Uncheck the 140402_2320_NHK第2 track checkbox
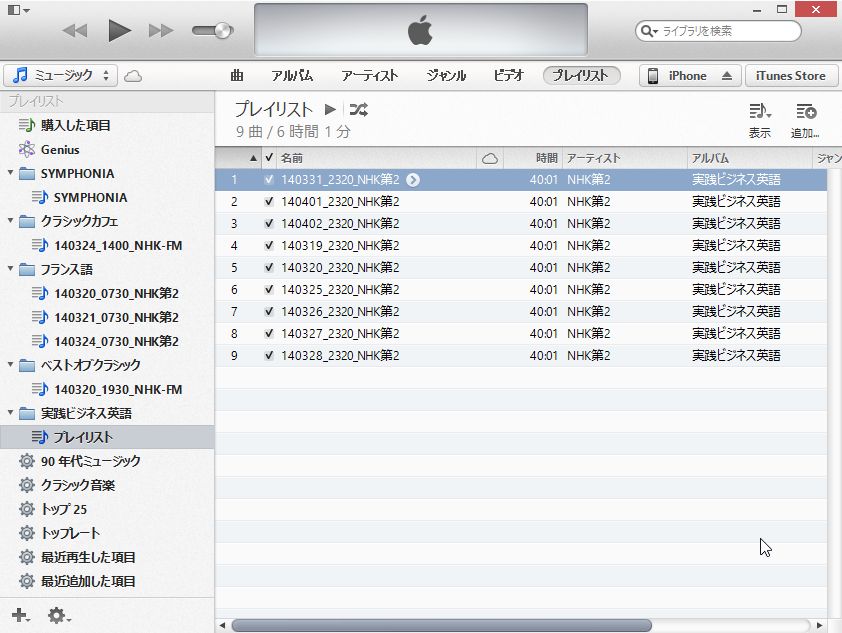This screenshot has width=842, height=633. 269,223
